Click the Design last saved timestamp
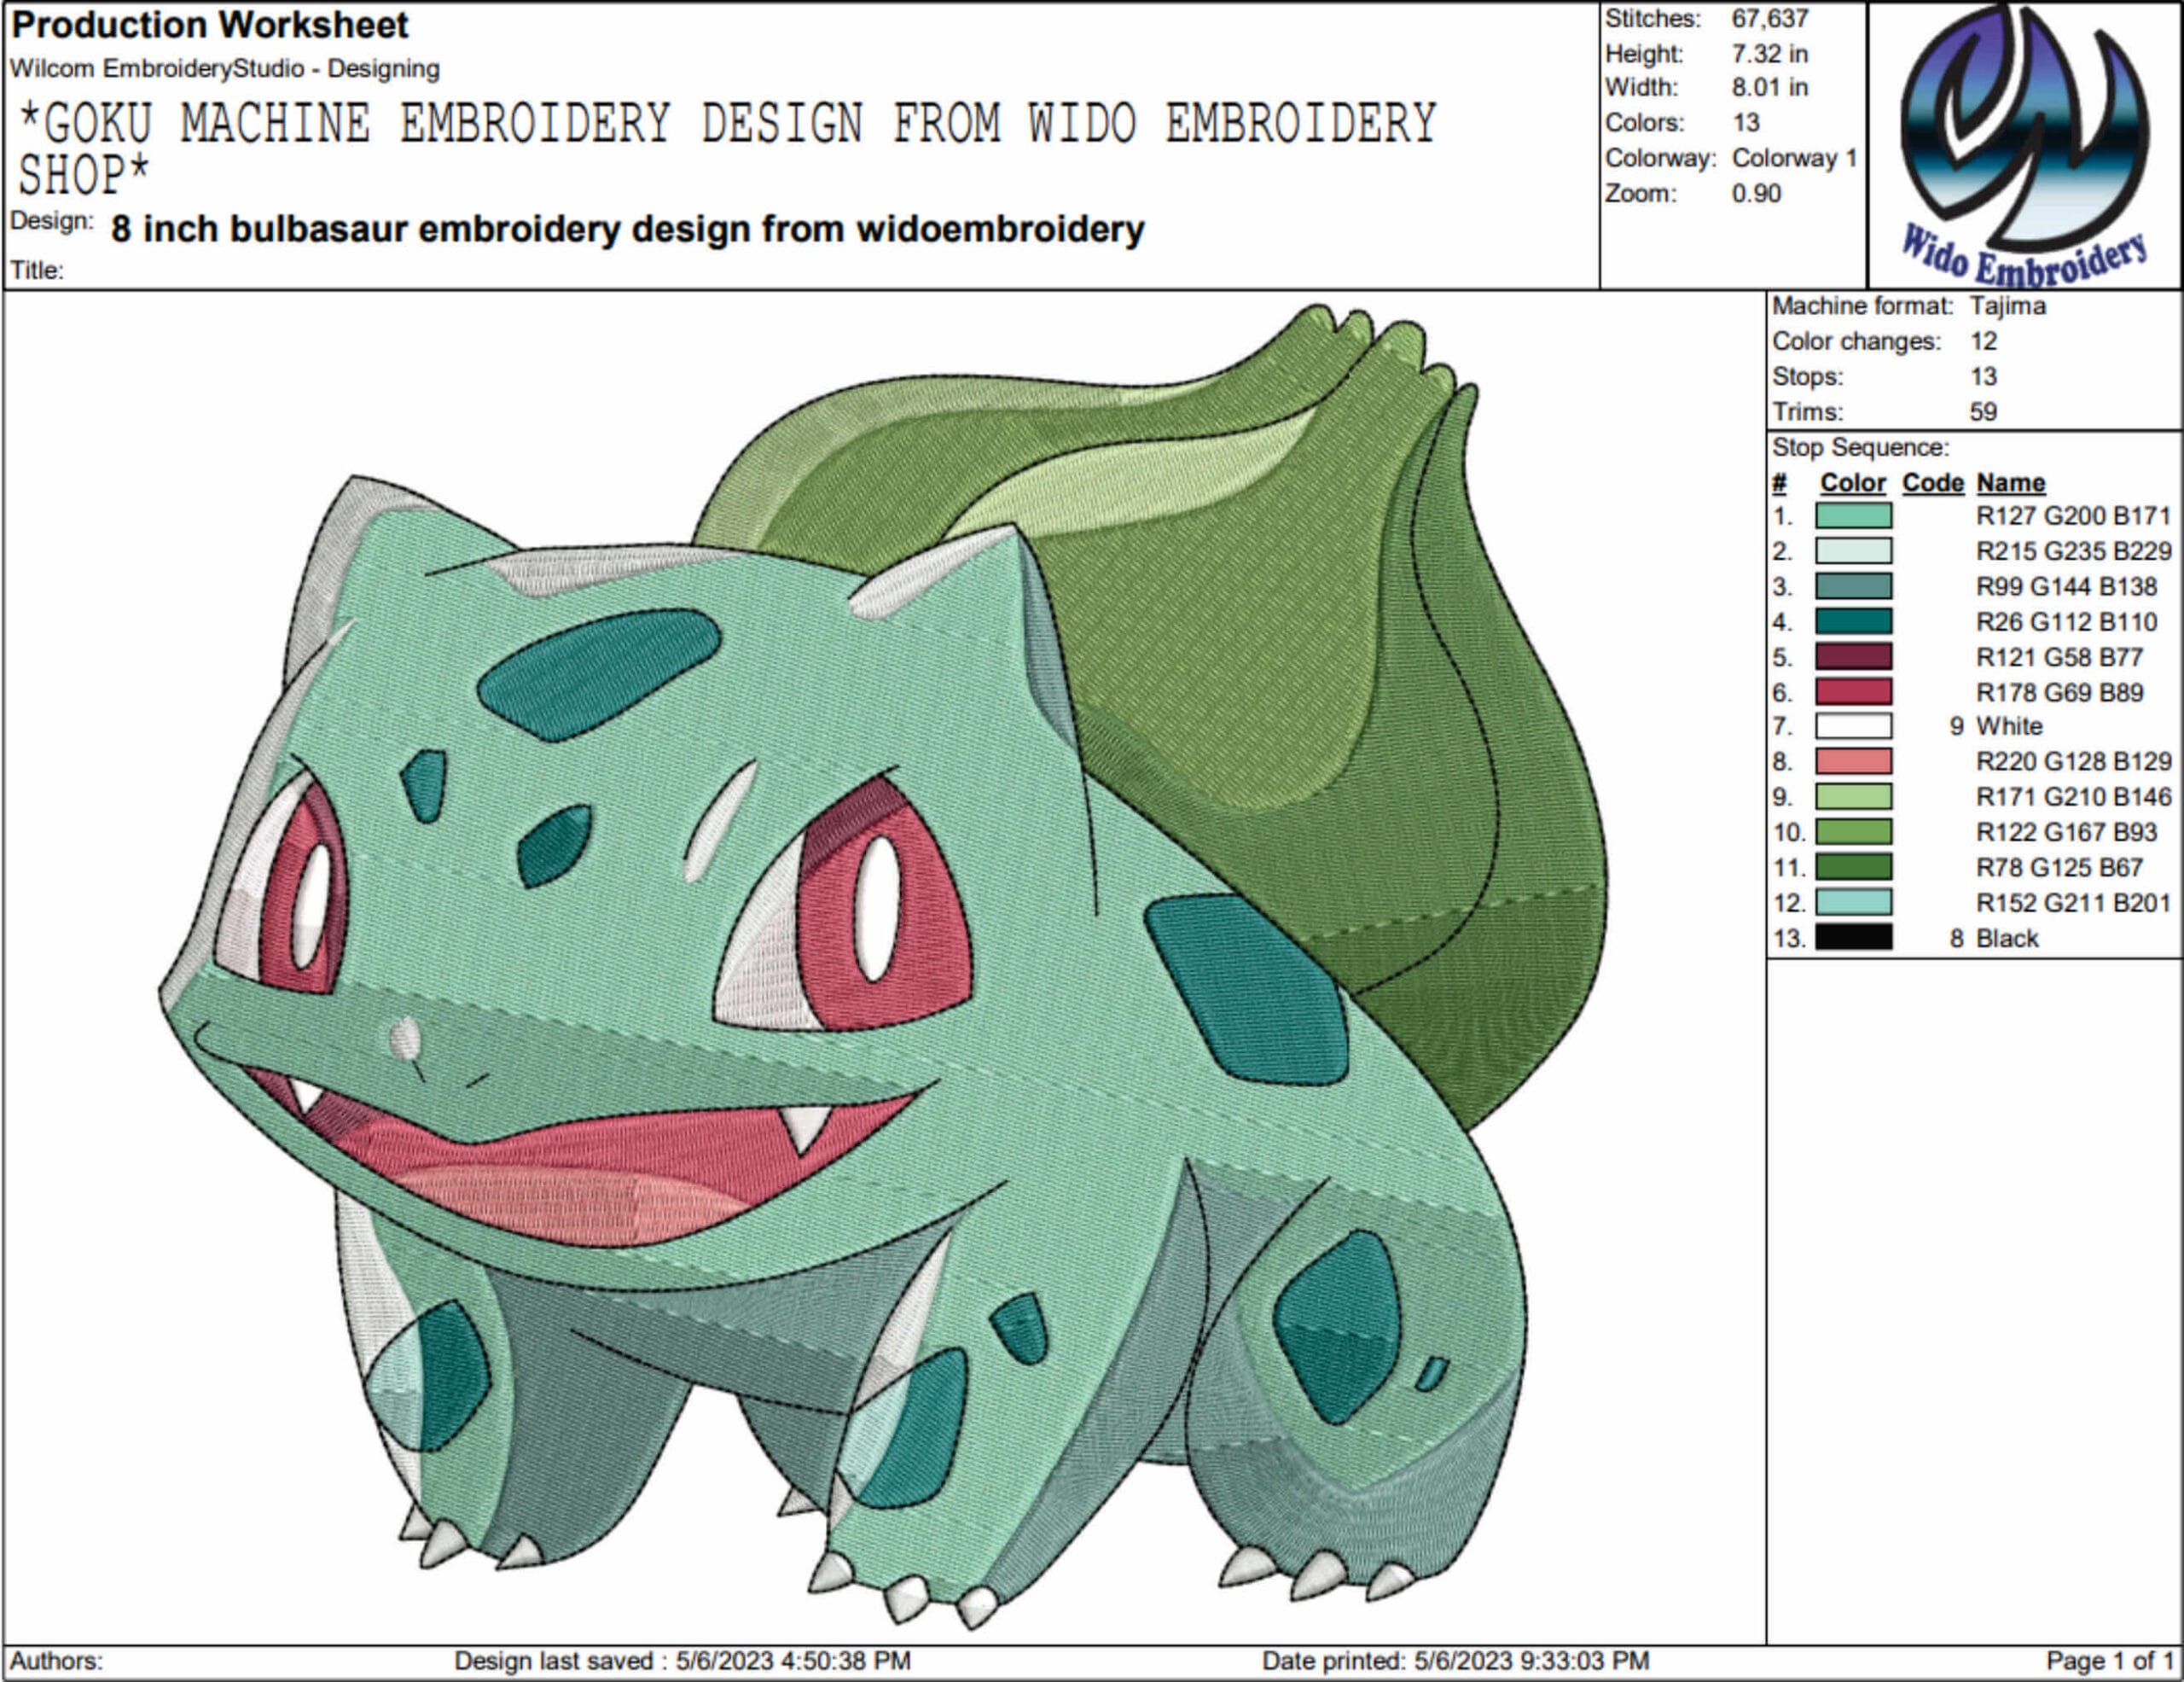The height and width of the screenshot is (1682, 2184). 682,1661
